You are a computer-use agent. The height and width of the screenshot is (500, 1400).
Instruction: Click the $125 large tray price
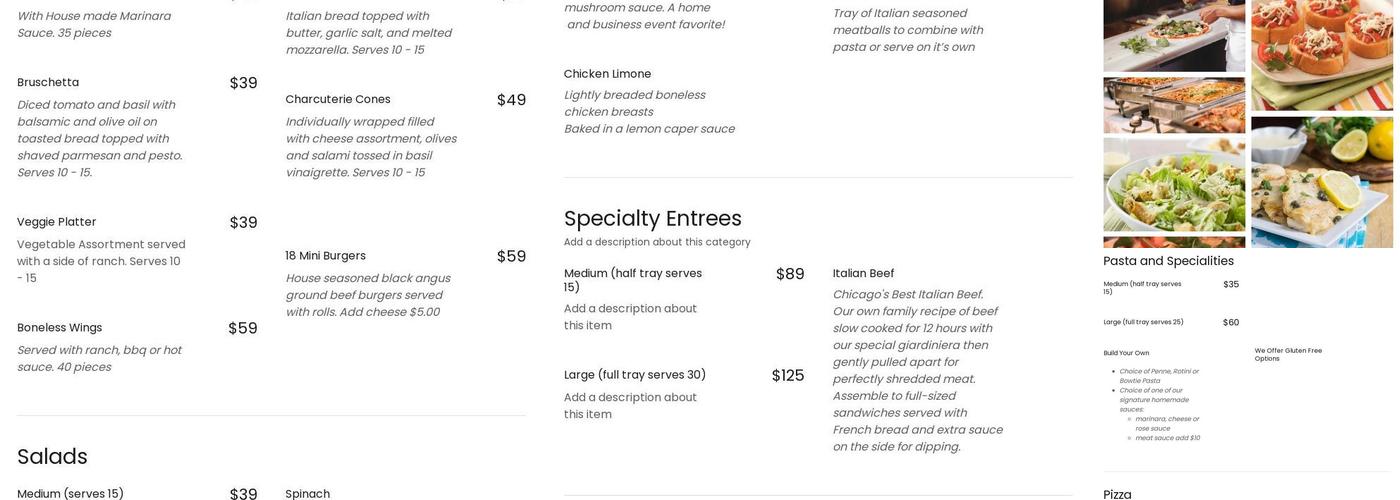point(788,376)
